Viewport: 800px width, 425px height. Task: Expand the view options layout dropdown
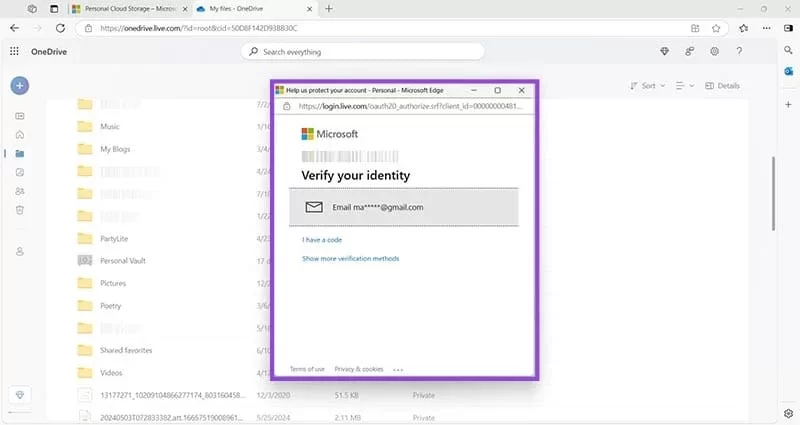tap(684, 86)
